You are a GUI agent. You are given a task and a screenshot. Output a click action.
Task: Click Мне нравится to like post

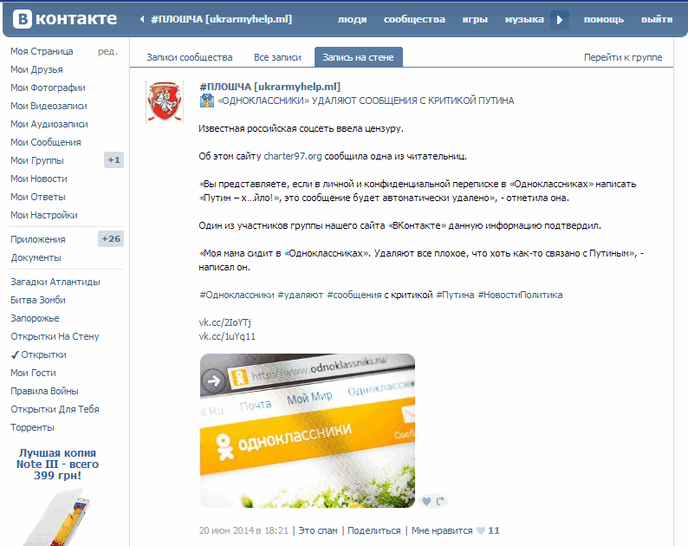[442, 531]
